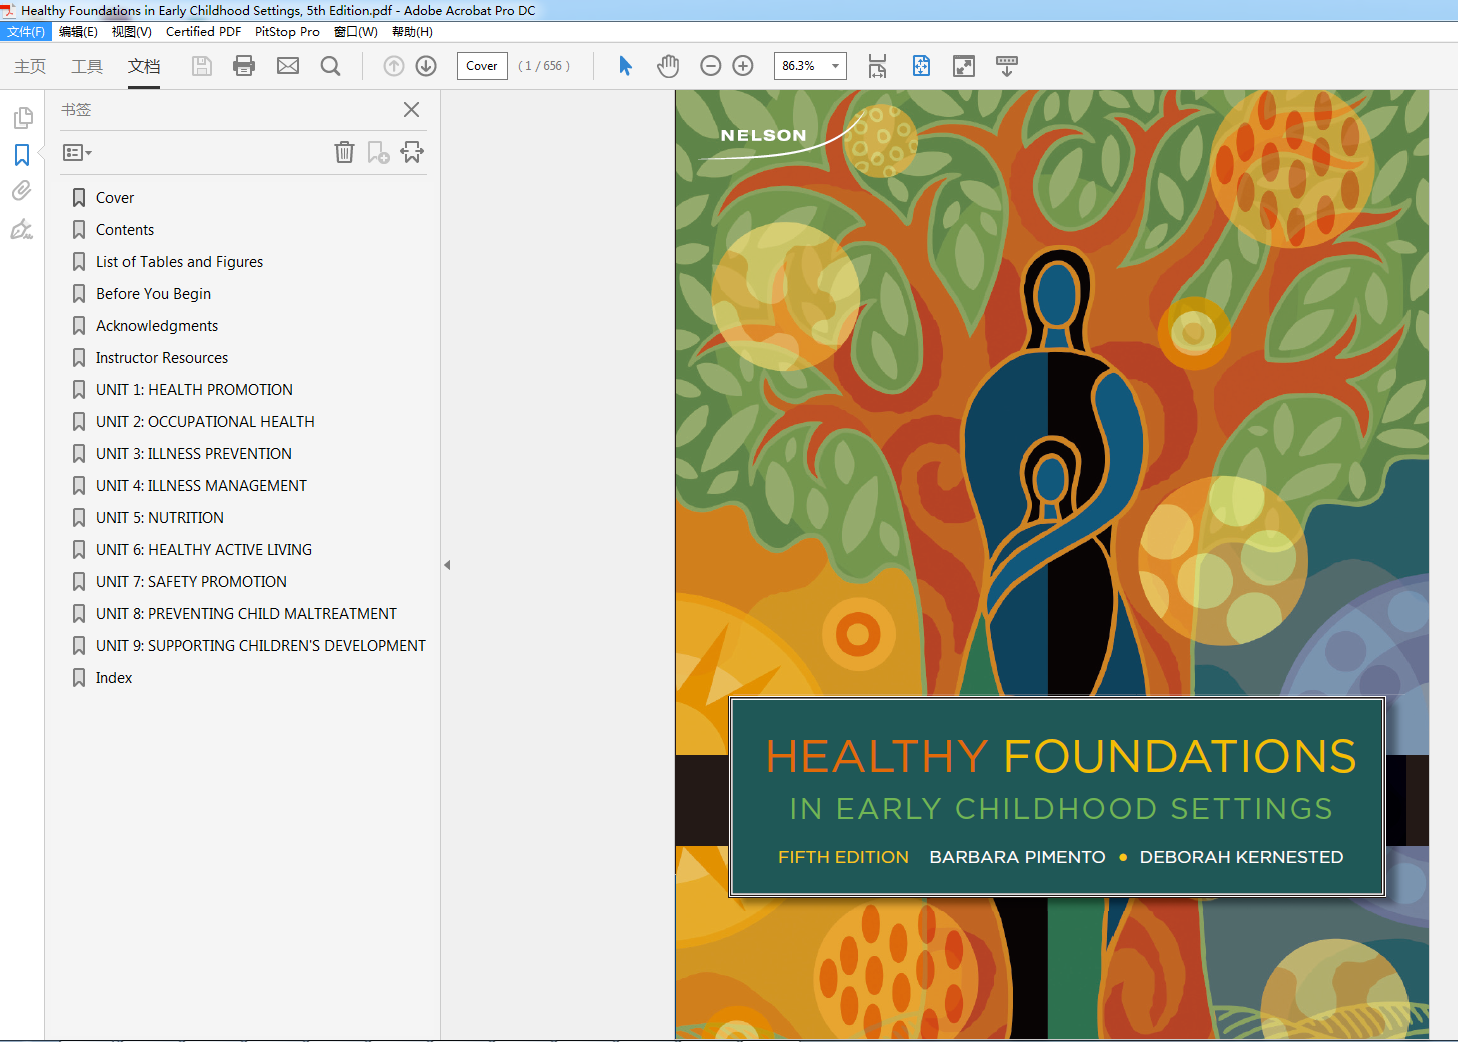Open Certified PDF menu
Viewport: 1458px width, 1042px height.
(203, 32)
